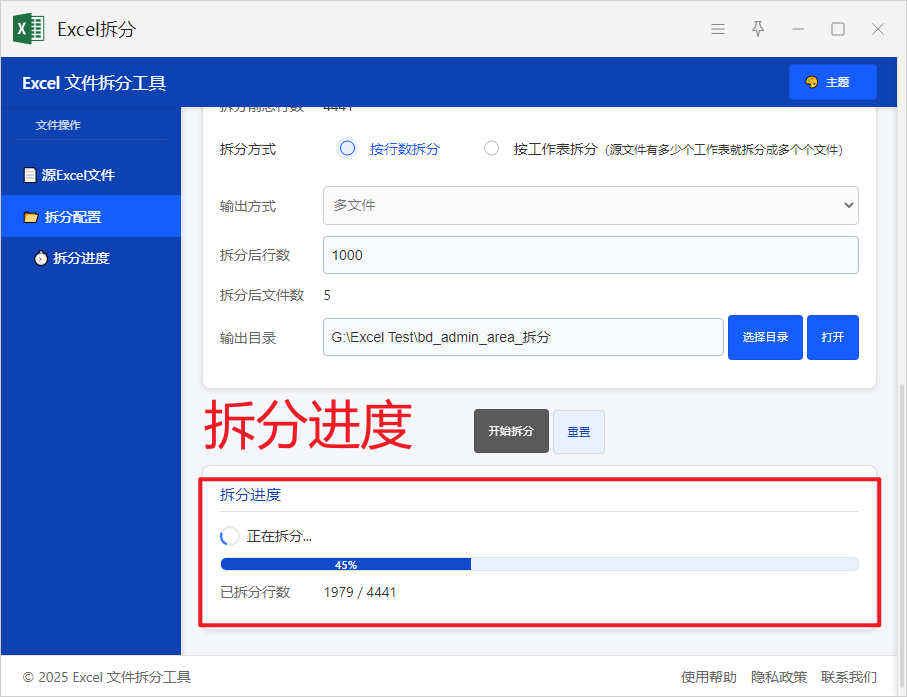Pin the window with the pin icon
Image resolution: width=907 pixels, height=697 pixels.
pos(758,29)
